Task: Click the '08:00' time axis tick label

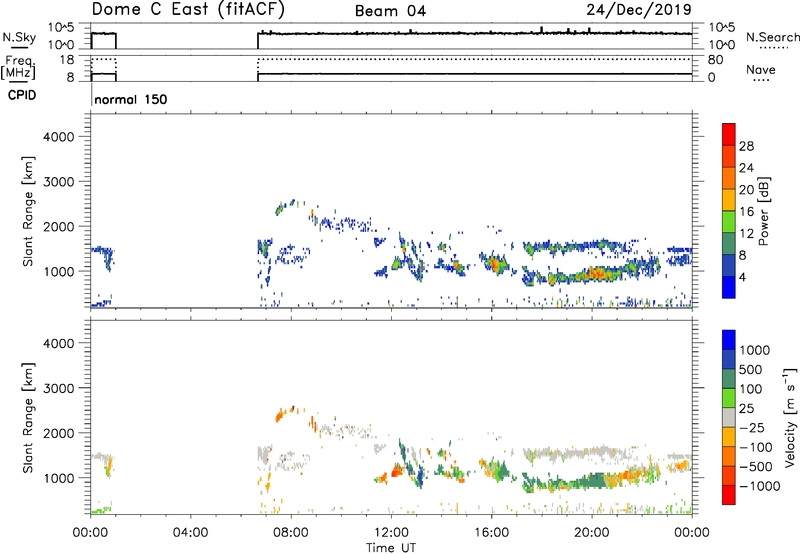Action: [291, 533]
